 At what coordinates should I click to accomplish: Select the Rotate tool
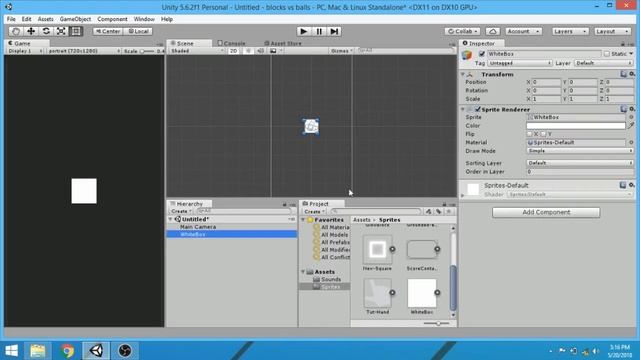point(46,31)
